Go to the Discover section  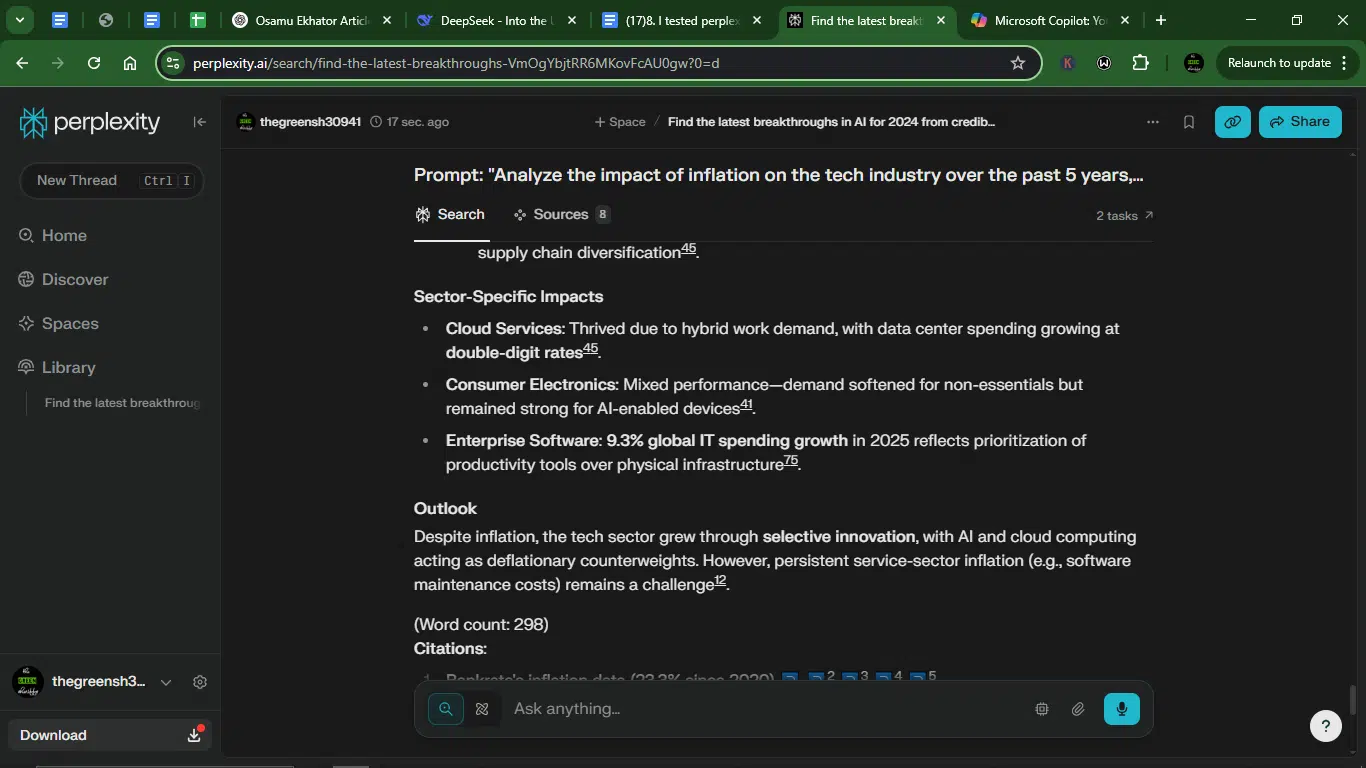(63, 280)
